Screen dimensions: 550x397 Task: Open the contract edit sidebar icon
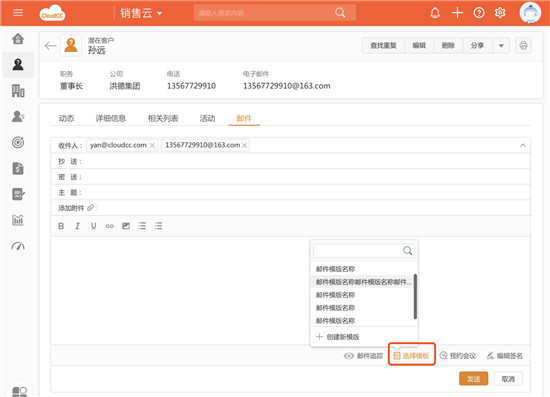point(18,194)
